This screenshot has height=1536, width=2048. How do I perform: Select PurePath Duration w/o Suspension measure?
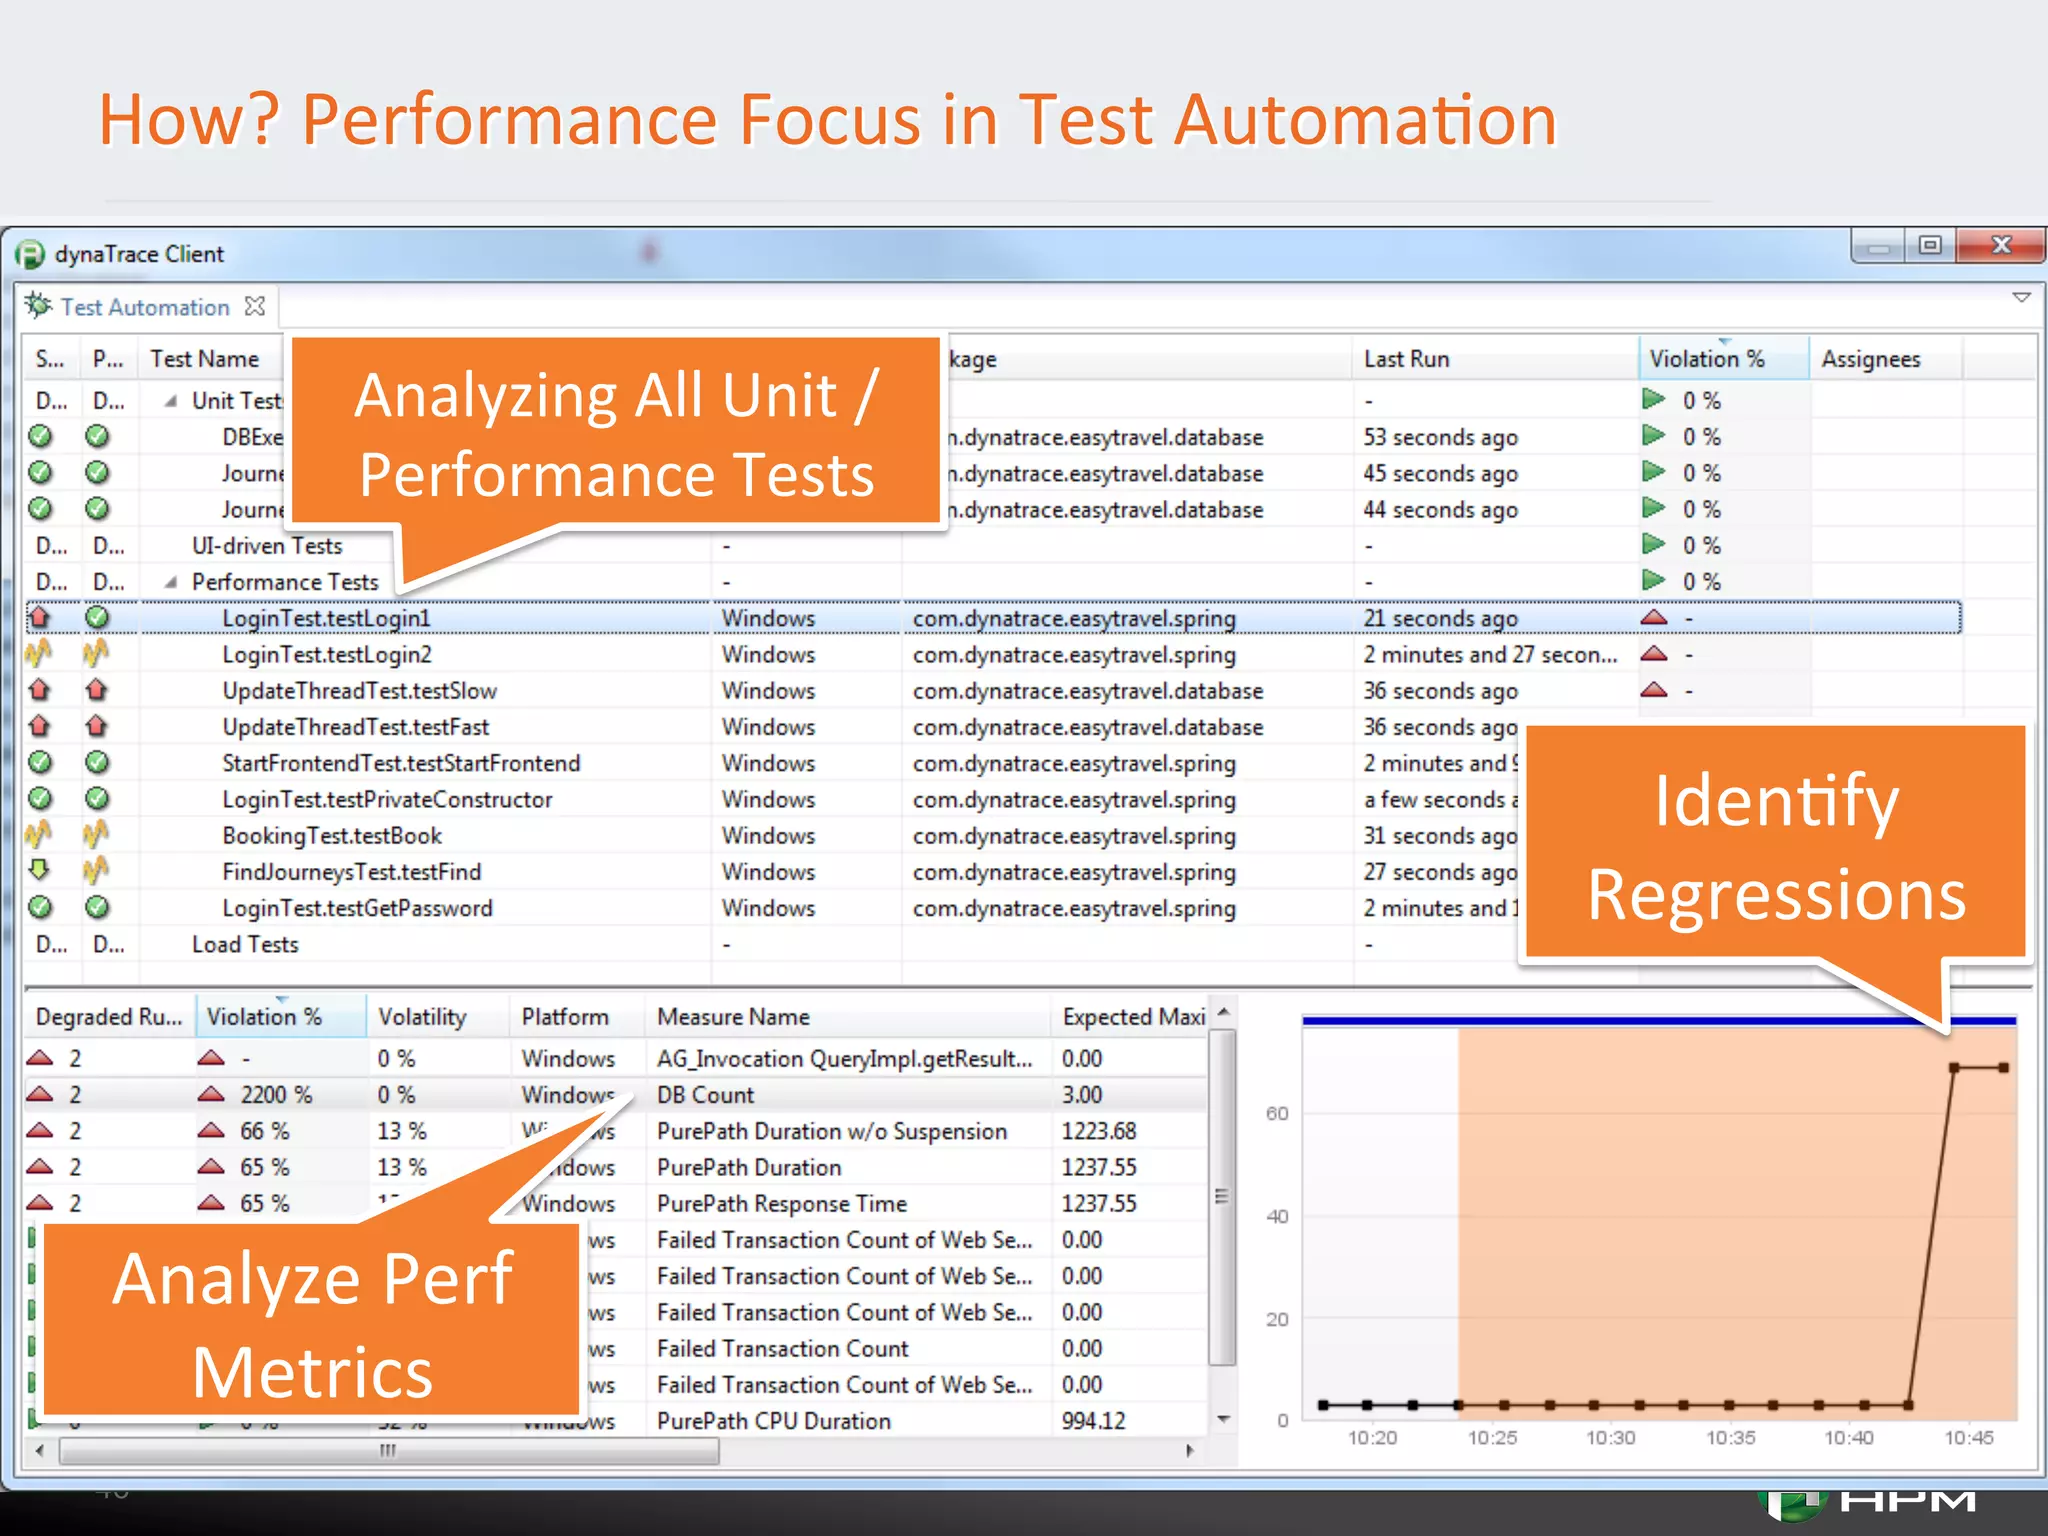point(832,1131)
